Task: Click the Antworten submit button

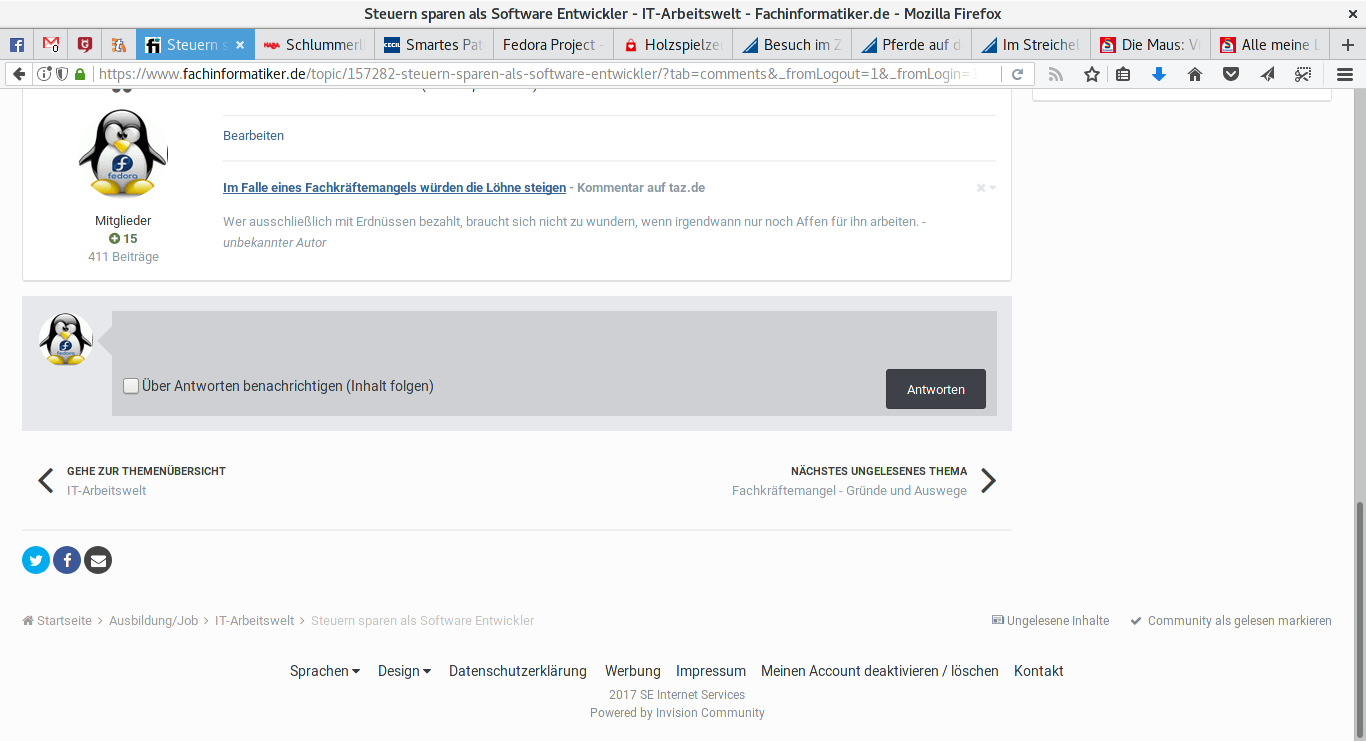Action: click(x=936, y=389)
